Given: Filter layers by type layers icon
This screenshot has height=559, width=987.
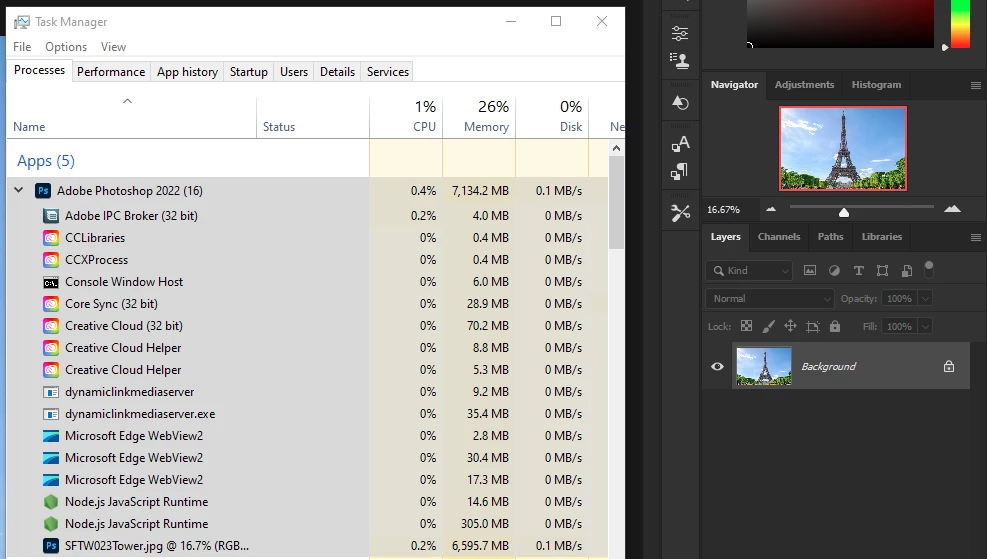Looking at the screenshot, I should 859,271.
